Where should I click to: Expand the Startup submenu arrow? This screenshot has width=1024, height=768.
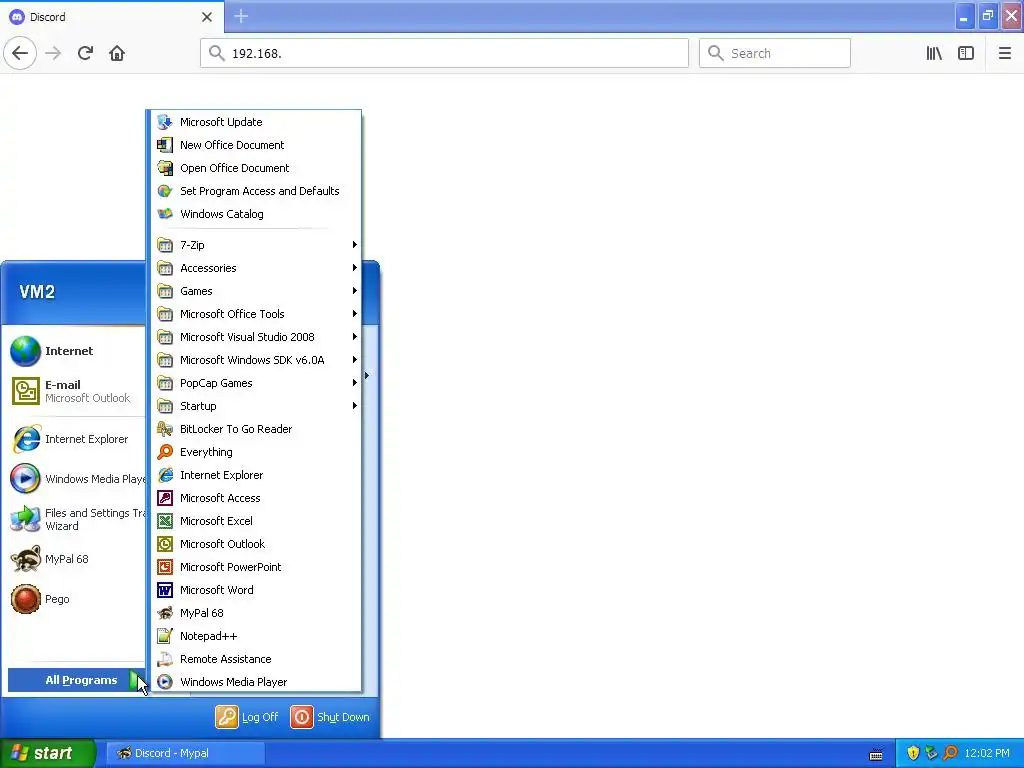coord(355,406)
